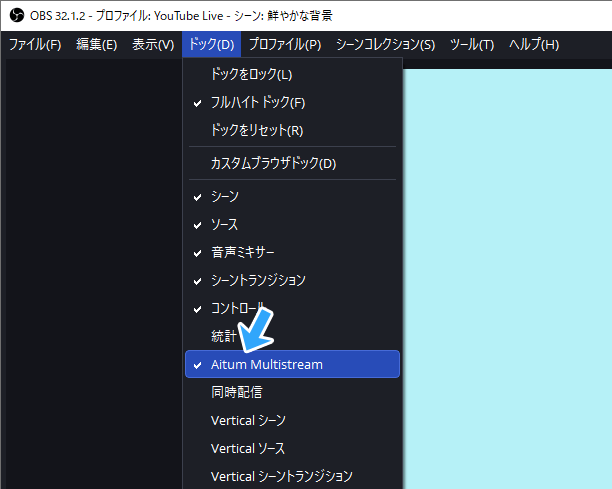Screen dimensions: 612x489
Task: Open カスタムブラウザドック(D) dialog
Action: coord(292,163)
